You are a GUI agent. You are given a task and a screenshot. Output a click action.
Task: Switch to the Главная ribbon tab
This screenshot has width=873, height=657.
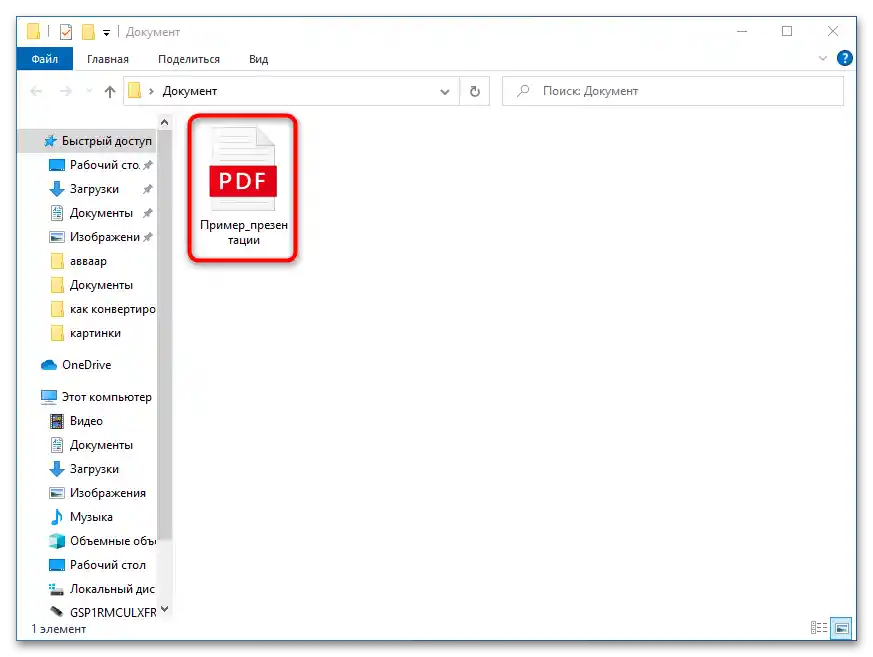107,59
